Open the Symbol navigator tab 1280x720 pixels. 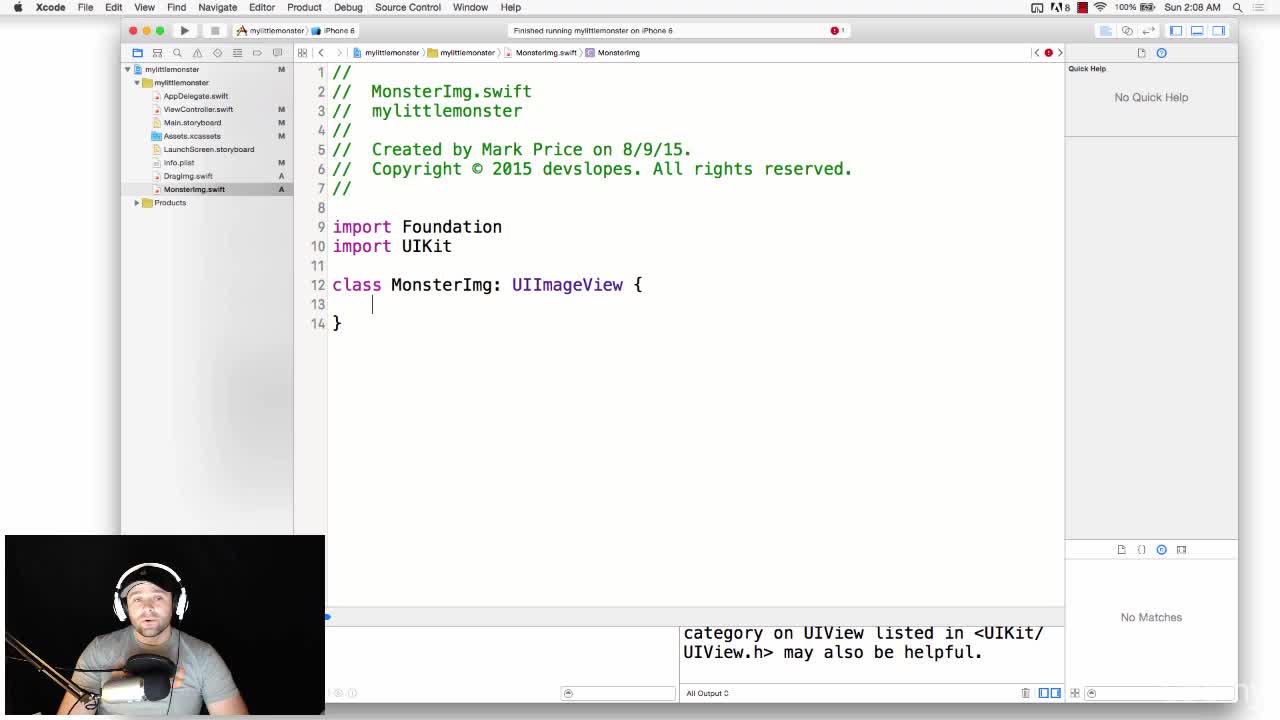pos(157,53)
